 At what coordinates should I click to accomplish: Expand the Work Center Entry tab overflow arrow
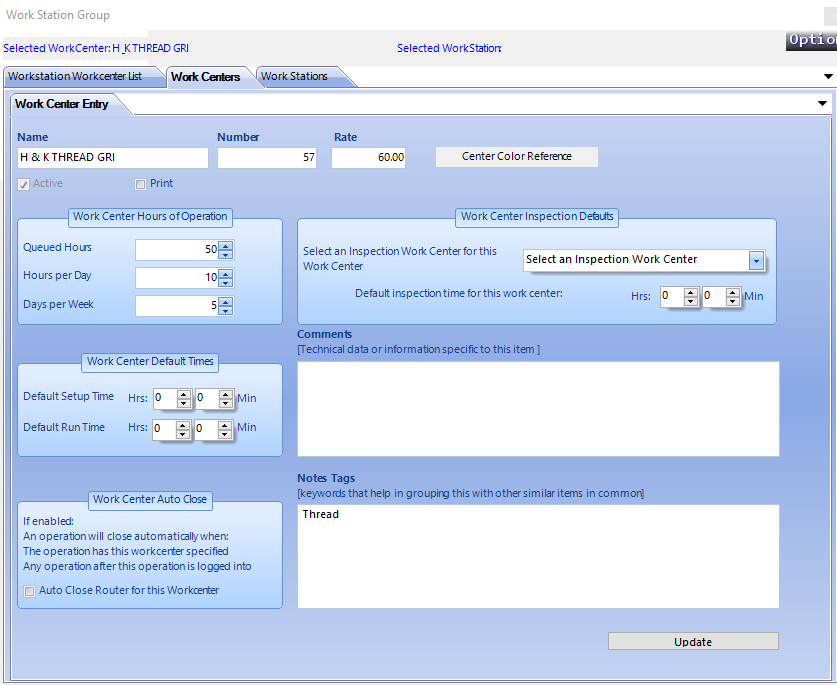823,103
